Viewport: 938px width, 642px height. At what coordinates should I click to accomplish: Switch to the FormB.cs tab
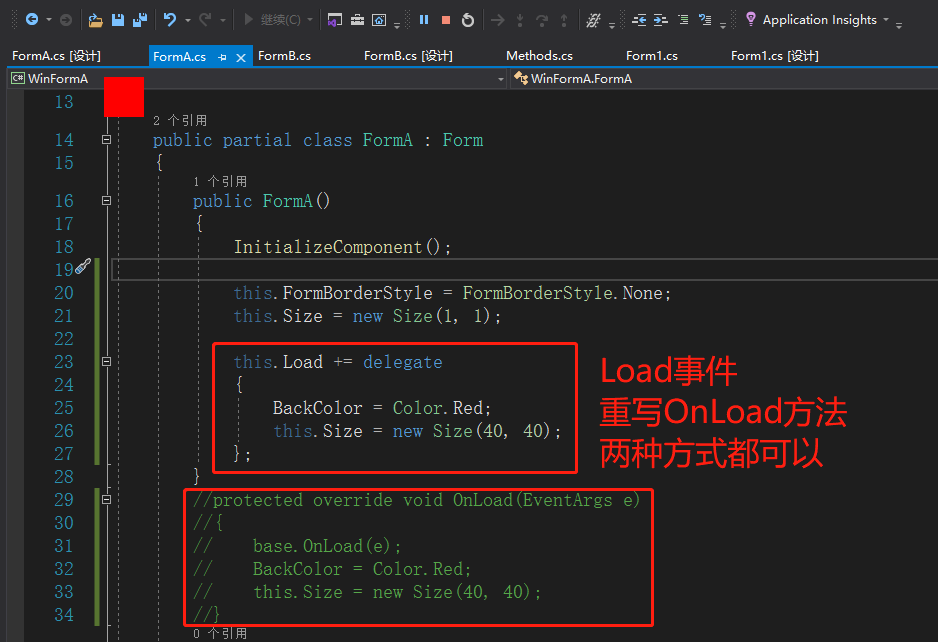pos(284,56)
